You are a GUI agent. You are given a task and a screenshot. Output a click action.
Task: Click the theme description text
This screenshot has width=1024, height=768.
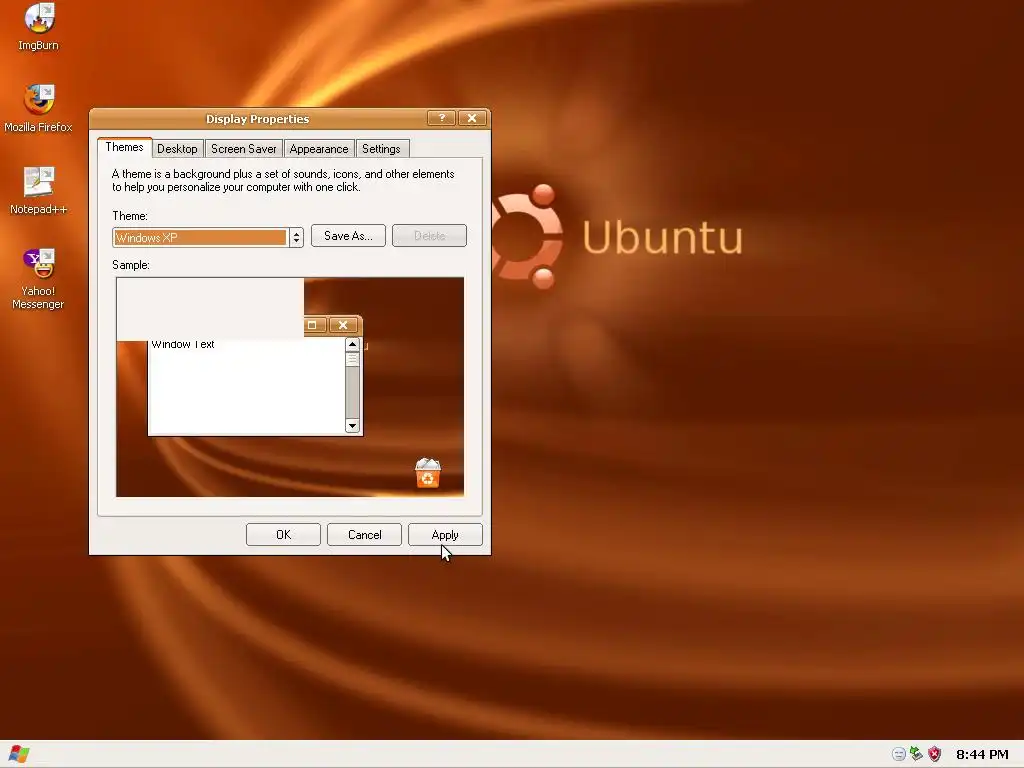[x=283, y=180]
